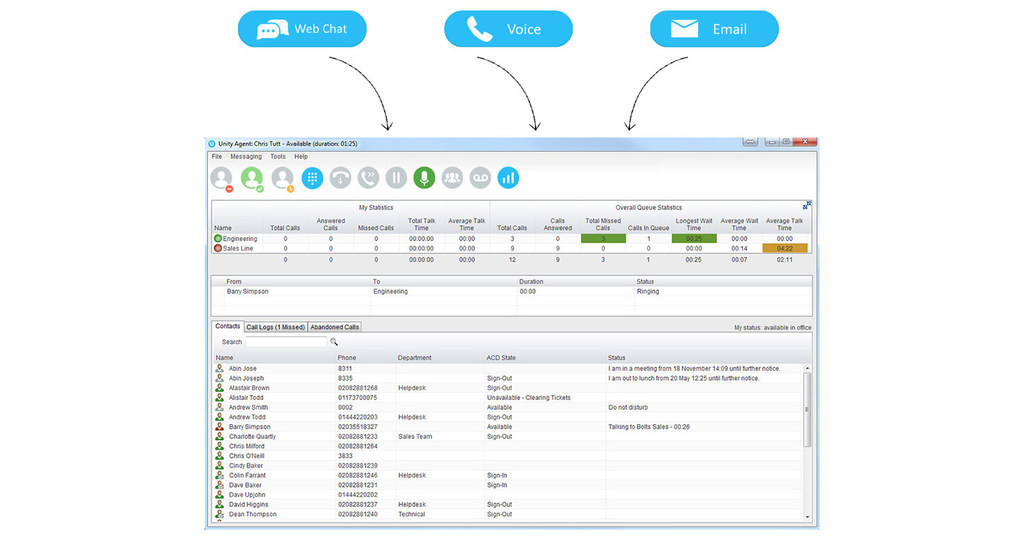
Task: Click the magnifier icon next to Search
Action: point(334,342)
